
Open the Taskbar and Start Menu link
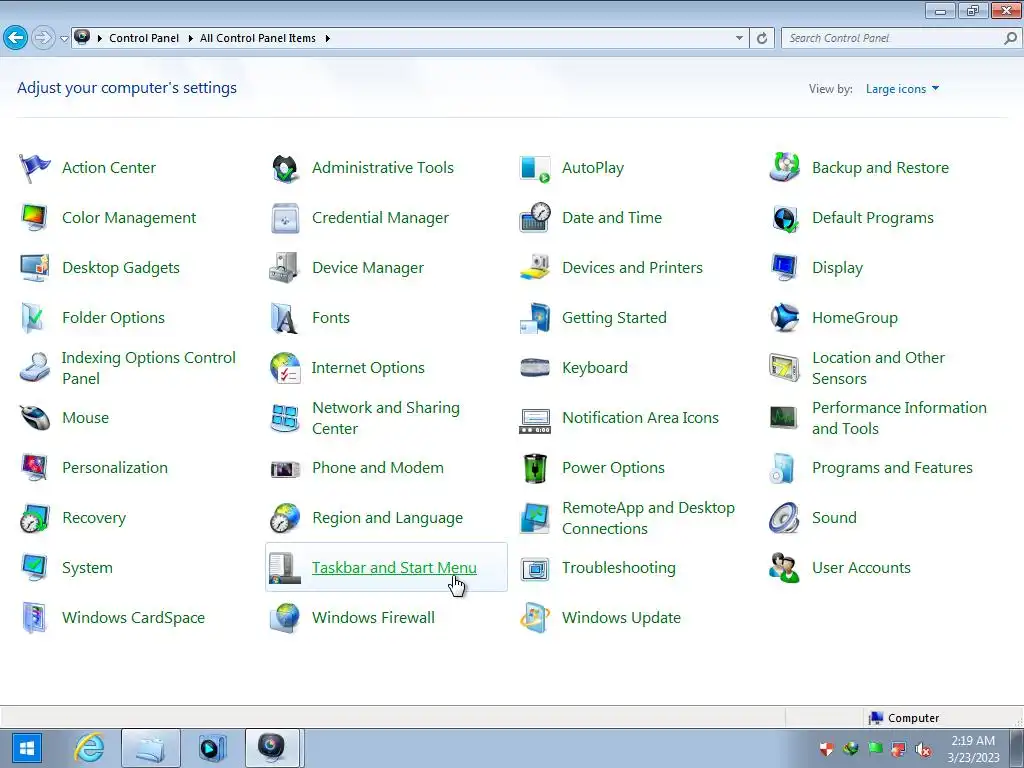[394, 568]
